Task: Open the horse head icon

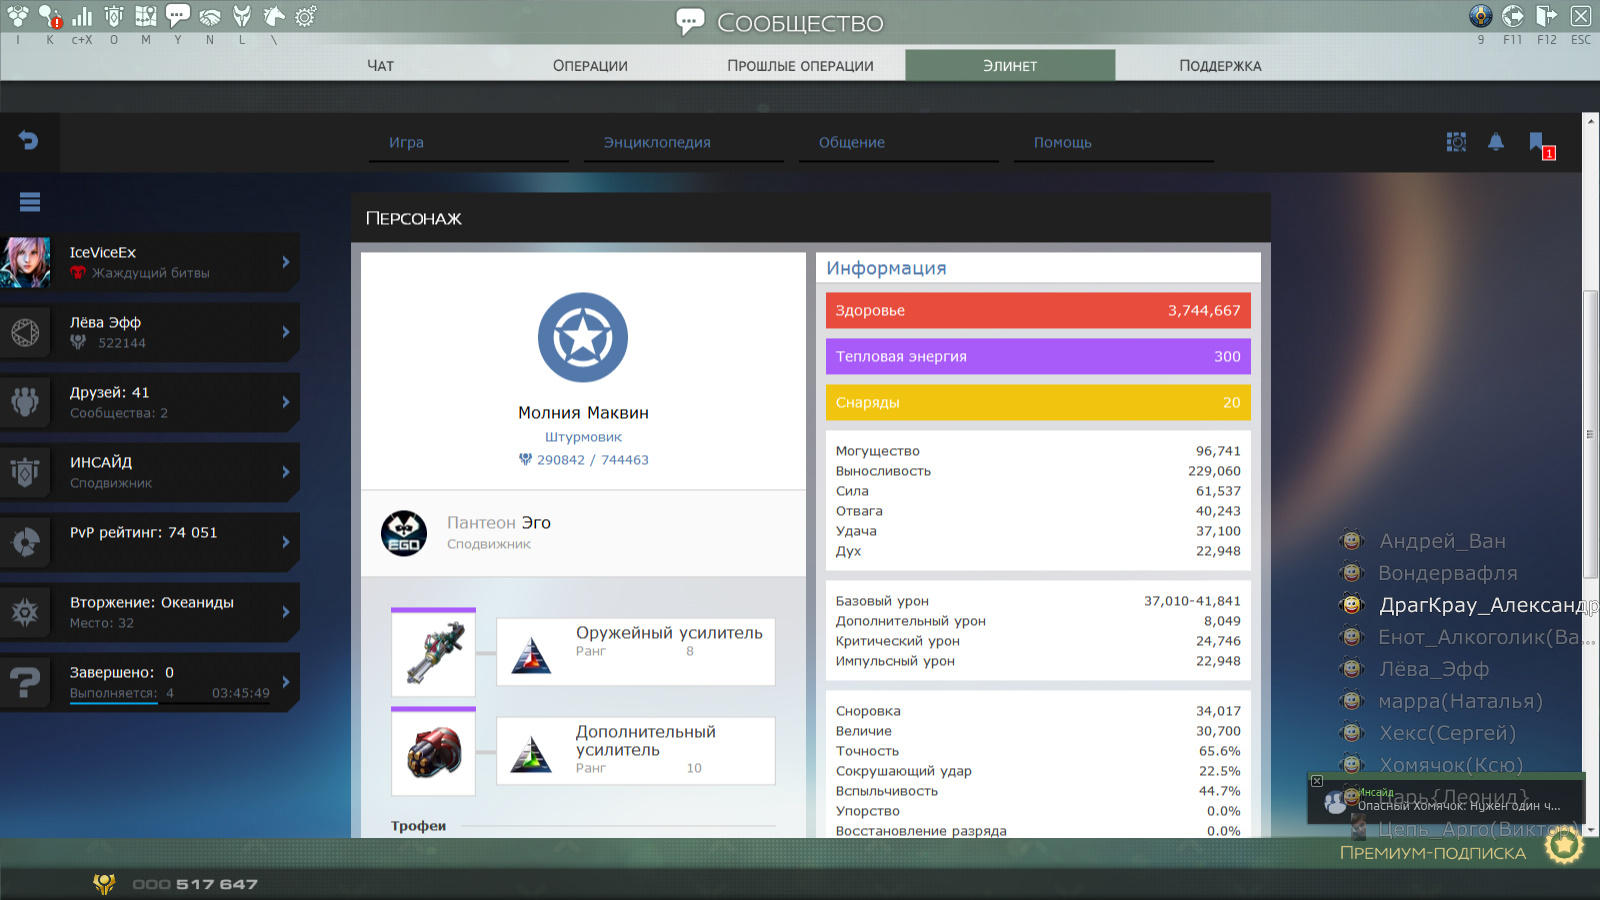Action: coord(274,16)
